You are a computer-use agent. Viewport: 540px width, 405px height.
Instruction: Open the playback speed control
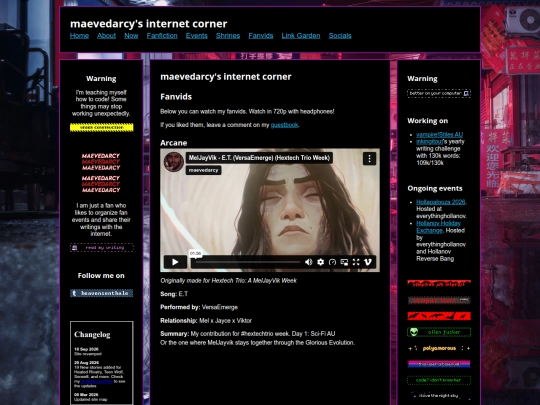pyautogui.click(x=332, y=262)
